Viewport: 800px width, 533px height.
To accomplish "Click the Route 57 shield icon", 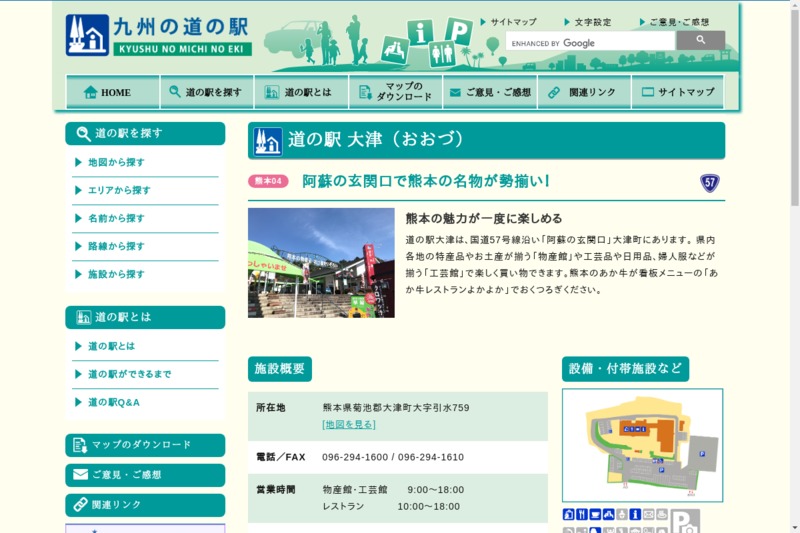I will coord(710,183).
